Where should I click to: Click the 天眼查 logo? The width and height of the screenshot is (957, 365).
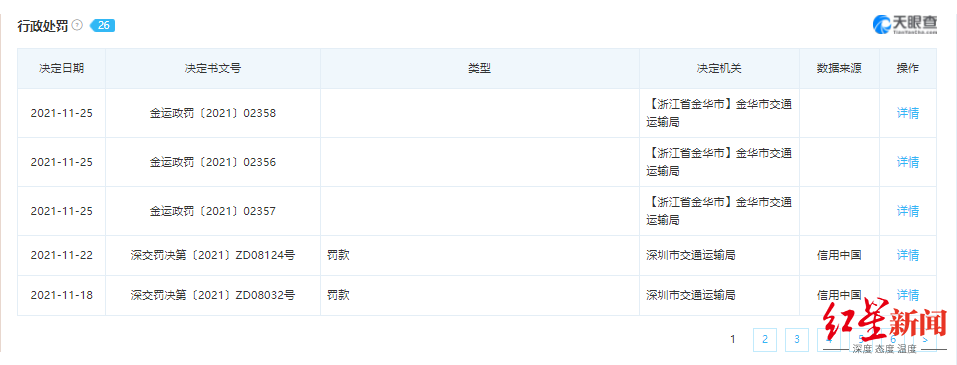coord(905,24)
